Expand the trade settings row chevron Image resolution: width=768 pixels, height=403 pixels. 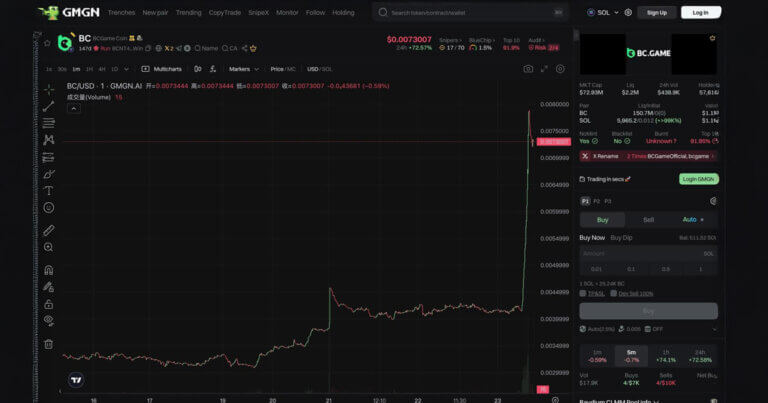715,329
